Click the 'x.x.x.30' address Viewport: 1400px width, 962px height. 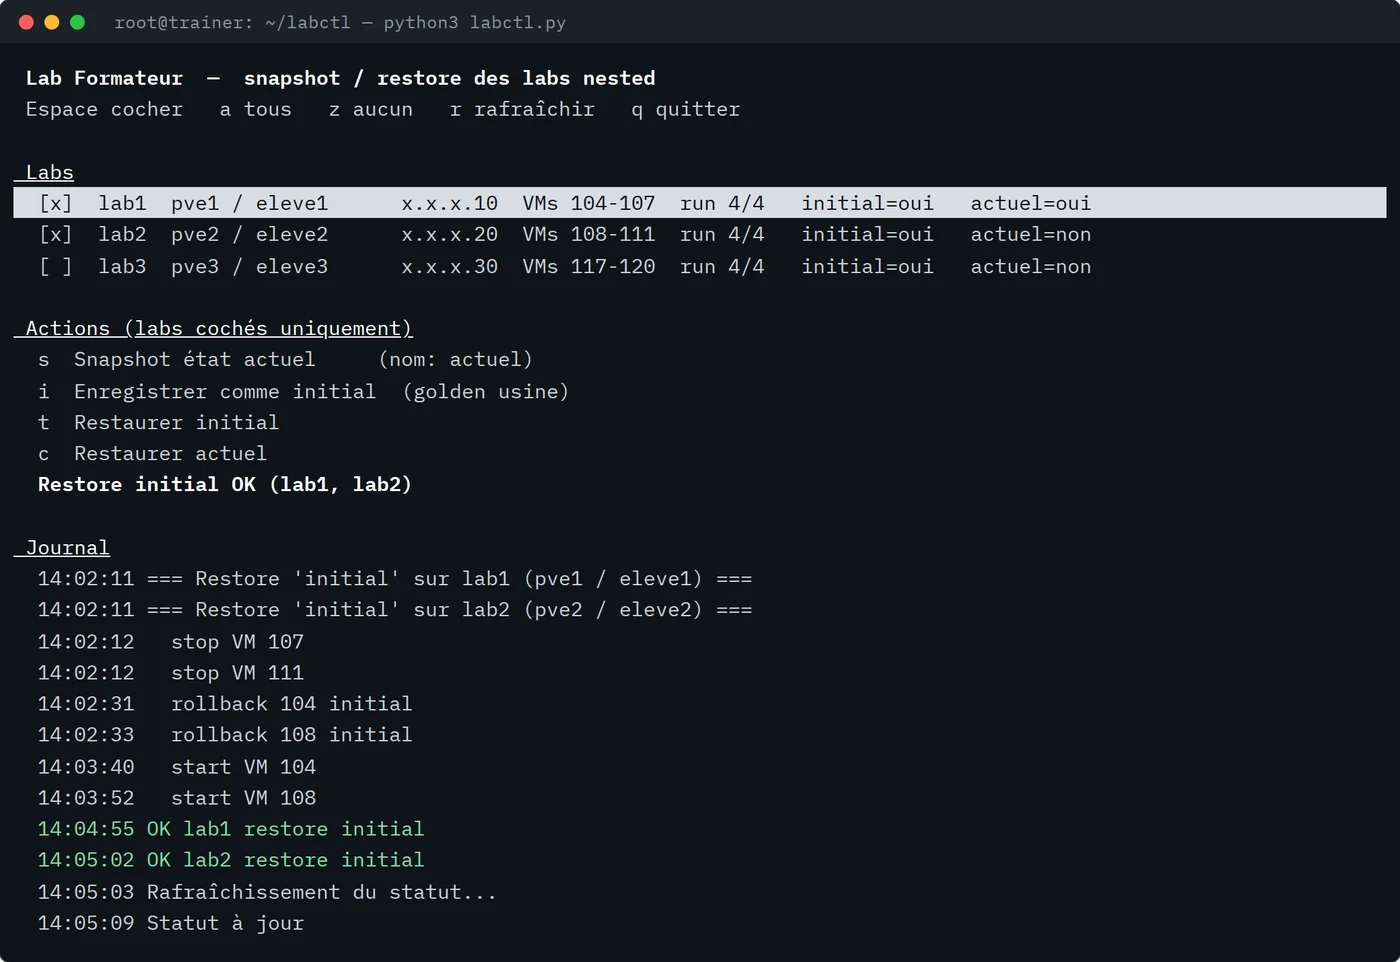tap(450, 266)
